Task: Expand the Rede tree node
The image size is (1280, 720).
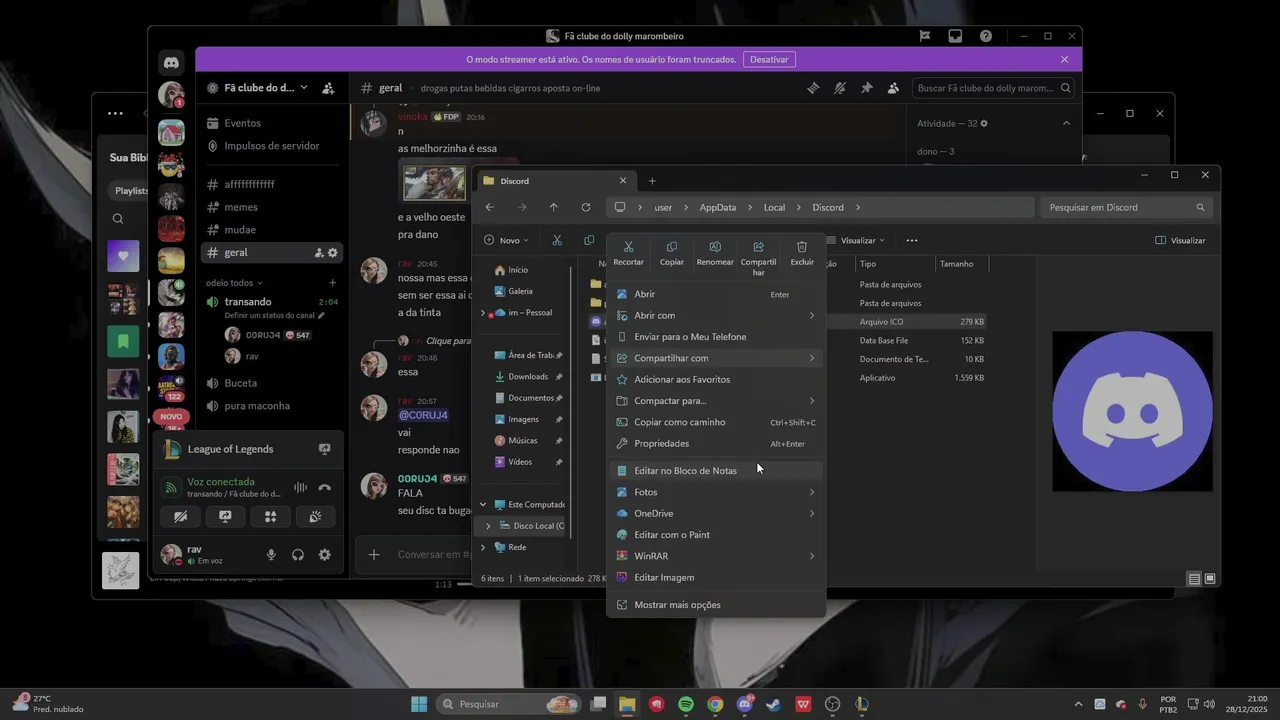Action: [x=483, y=547]
